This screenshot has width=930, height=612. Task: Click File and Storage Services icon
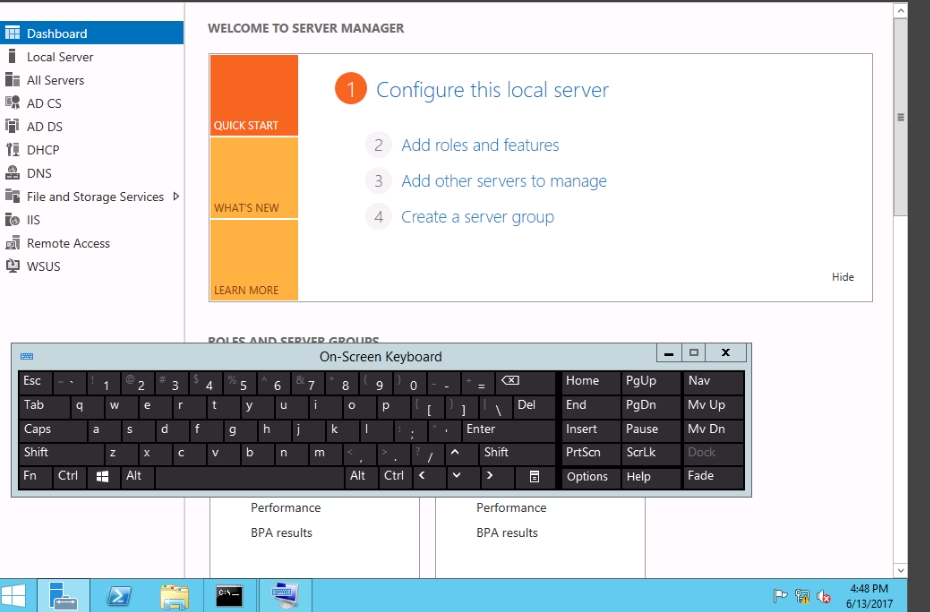point(12,196)
